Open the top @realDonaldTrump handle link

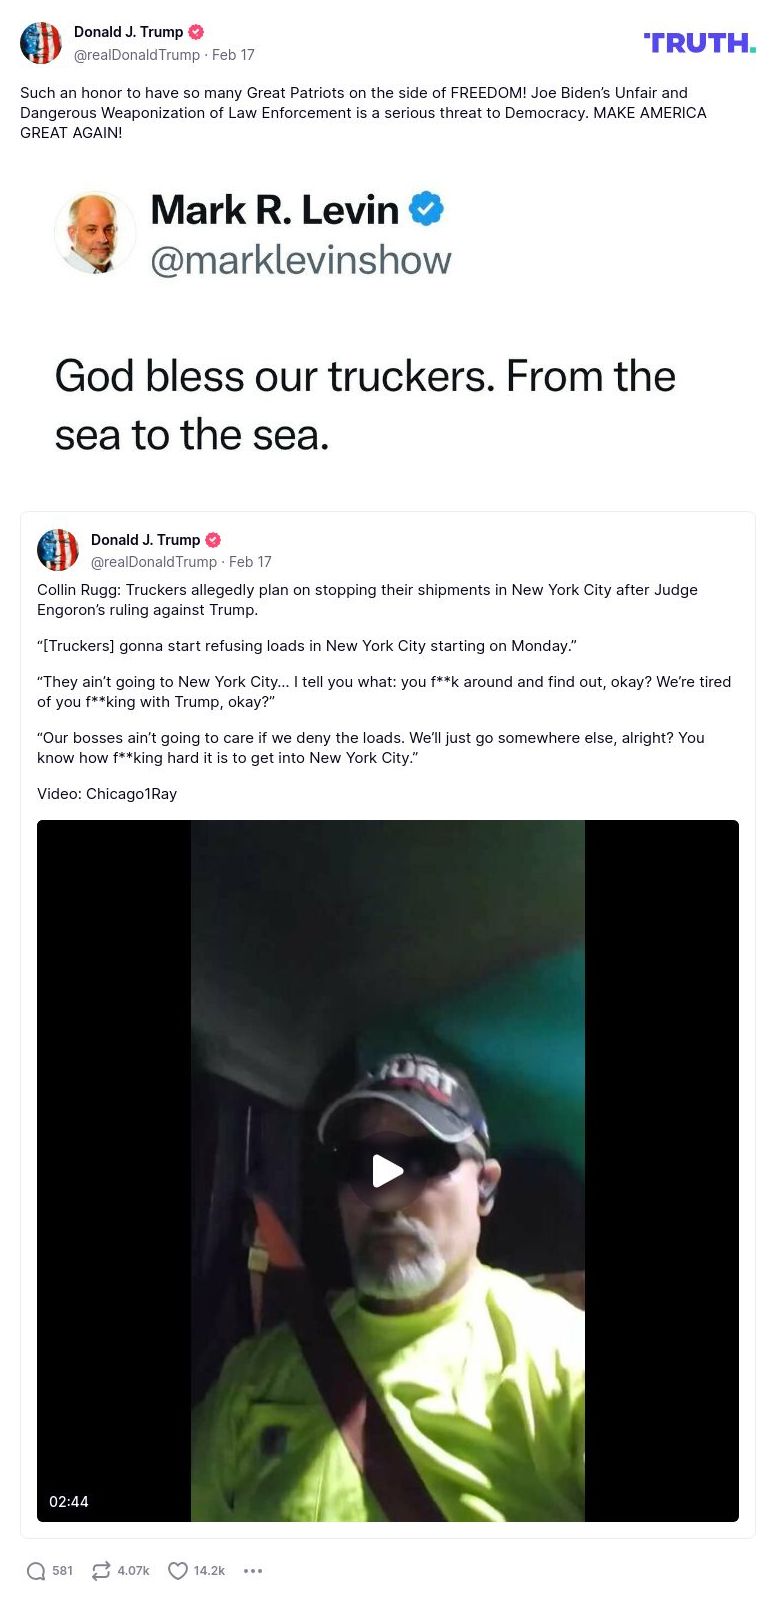click(x=137, y=55)
